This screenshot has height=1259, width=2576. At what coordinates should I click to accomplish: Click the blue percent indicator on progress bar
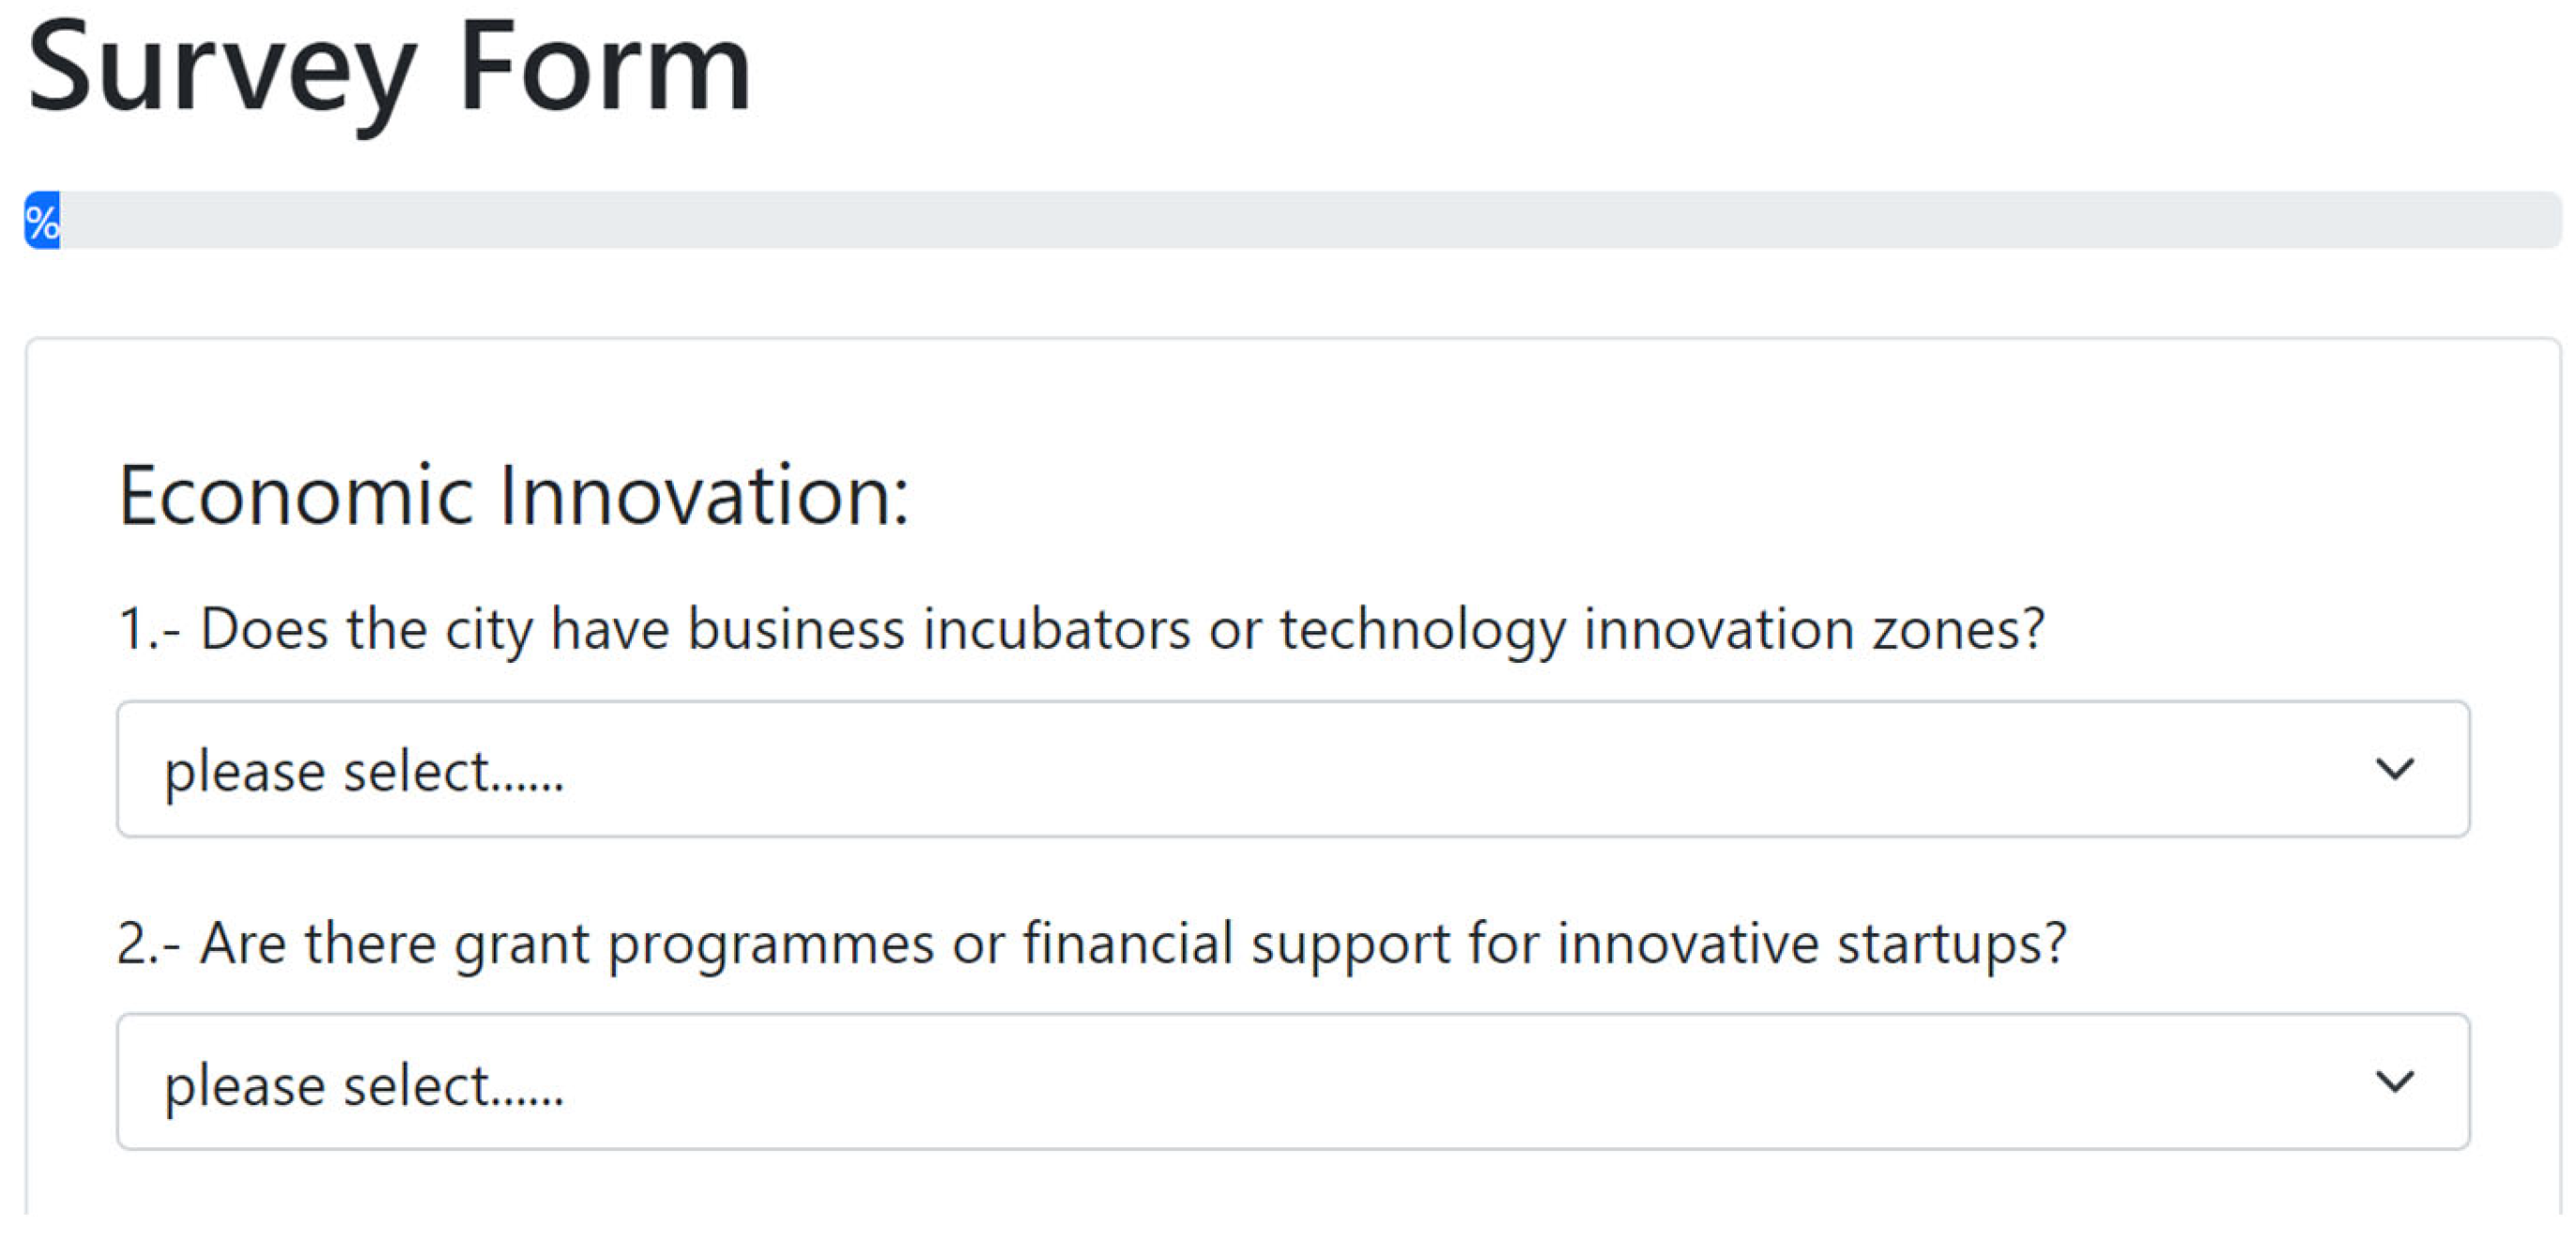(42, 221)
